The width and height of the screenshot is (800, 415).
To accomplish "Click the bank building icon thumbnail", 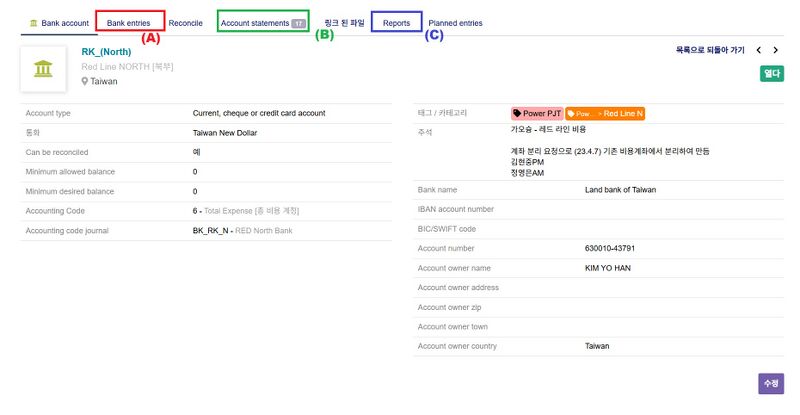I will coord(43,69).
